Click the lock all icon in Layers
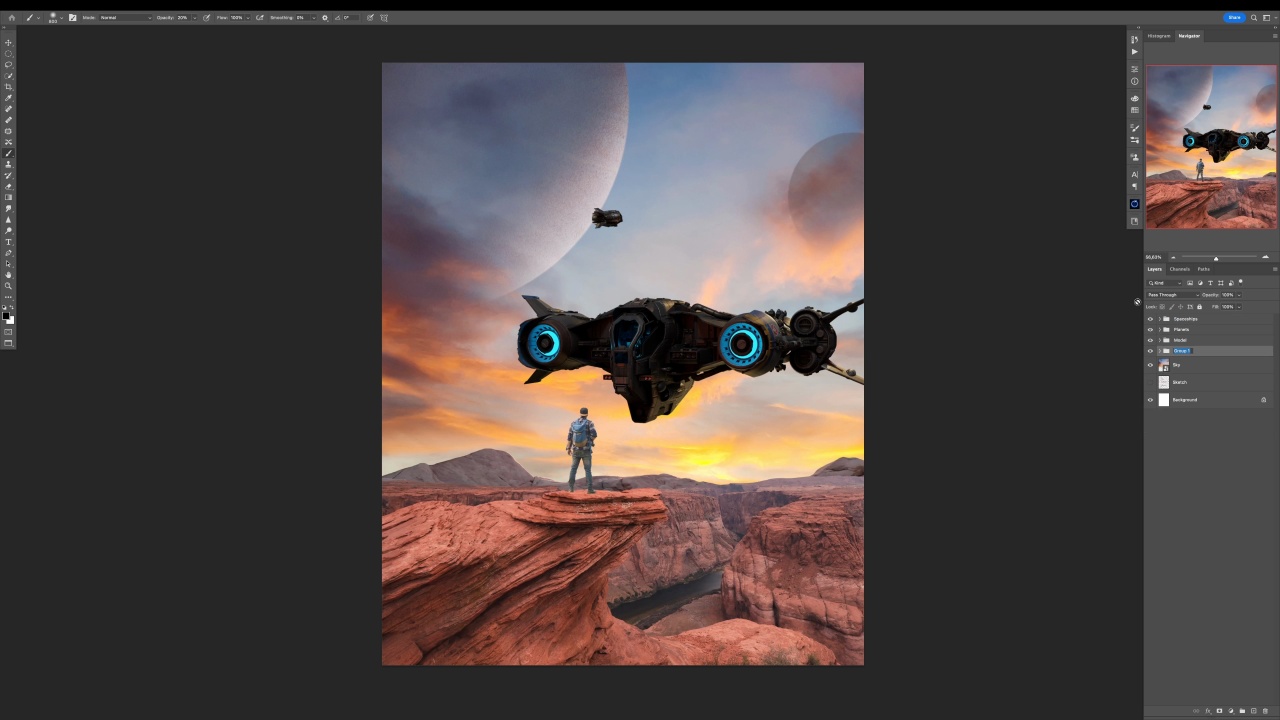Viewport: 1280px width, 720px height. pos(1200,307)
